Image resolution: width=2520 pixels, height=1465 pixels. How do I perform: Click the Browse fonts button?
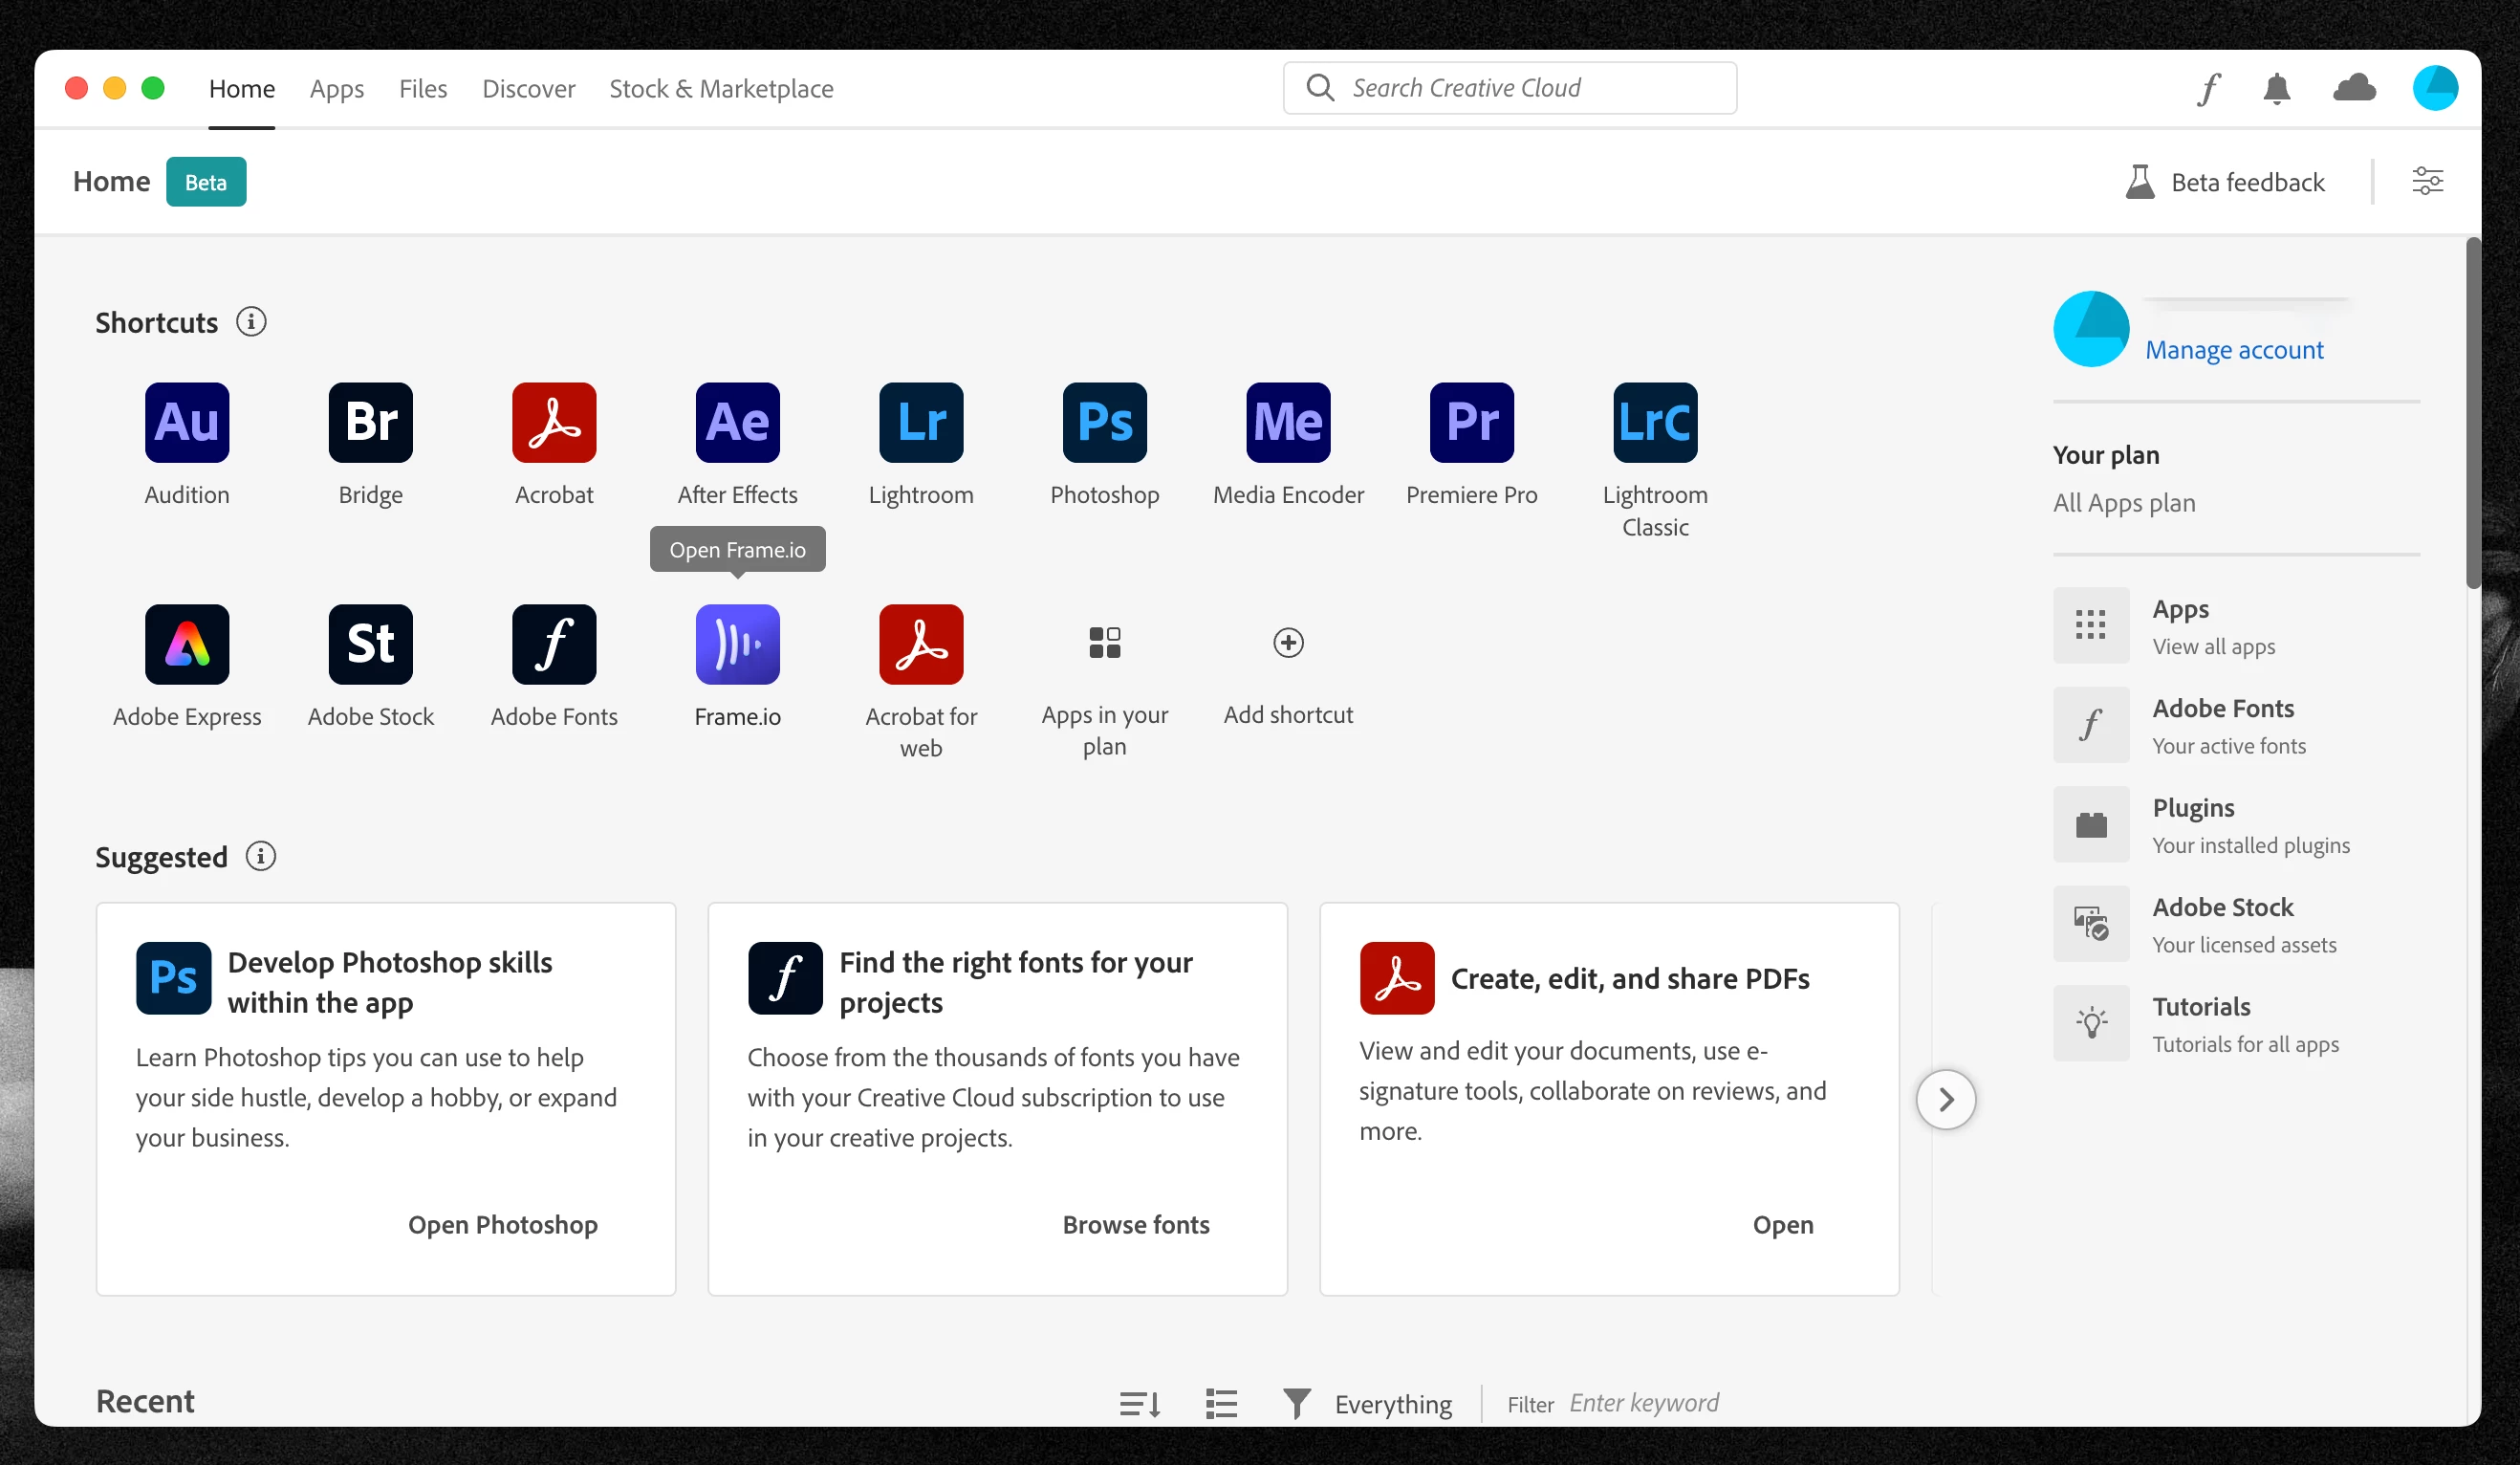1135,1224
